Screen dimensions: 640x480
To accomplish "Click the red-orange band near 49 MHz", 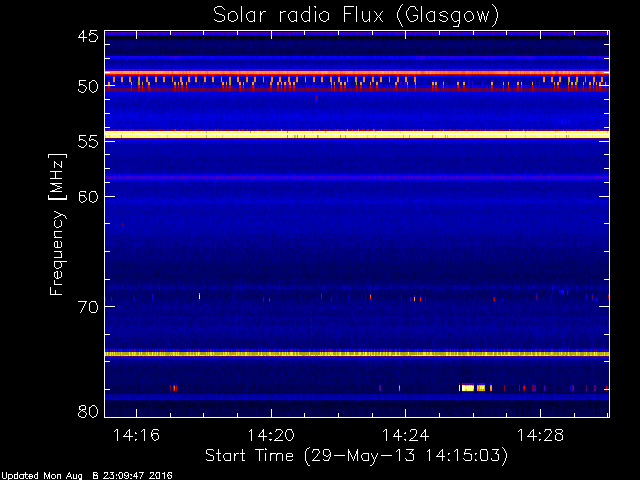I will (357, 73).
